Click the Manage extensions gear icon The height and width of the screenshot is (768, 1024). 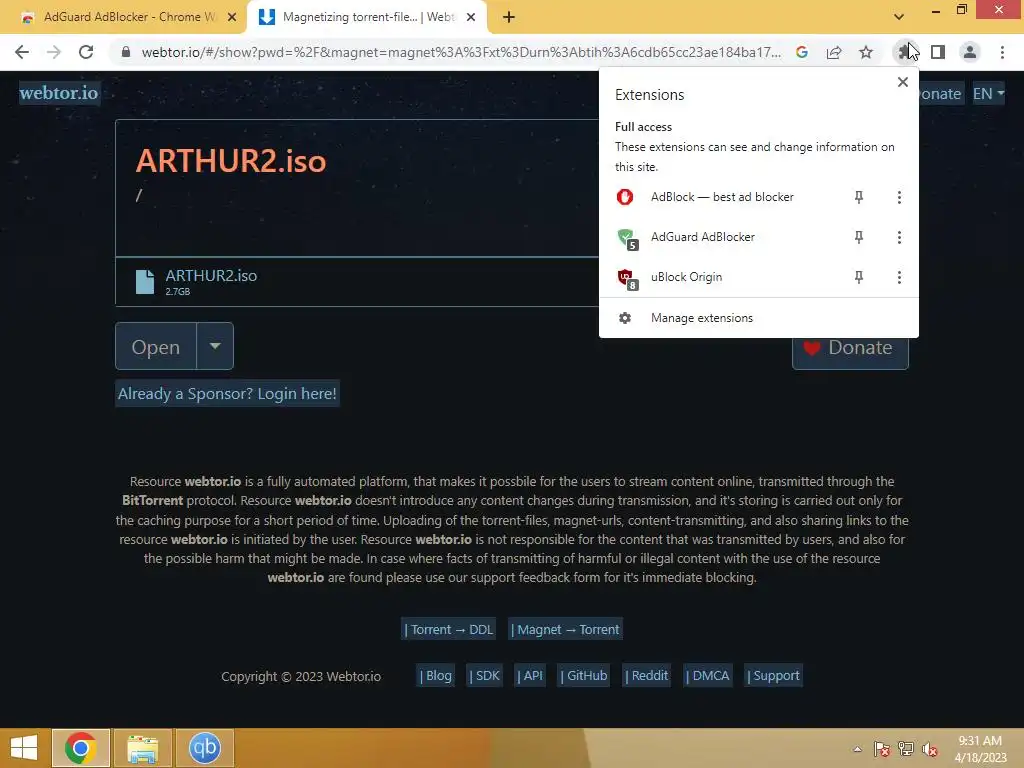[x=625, y=318]
